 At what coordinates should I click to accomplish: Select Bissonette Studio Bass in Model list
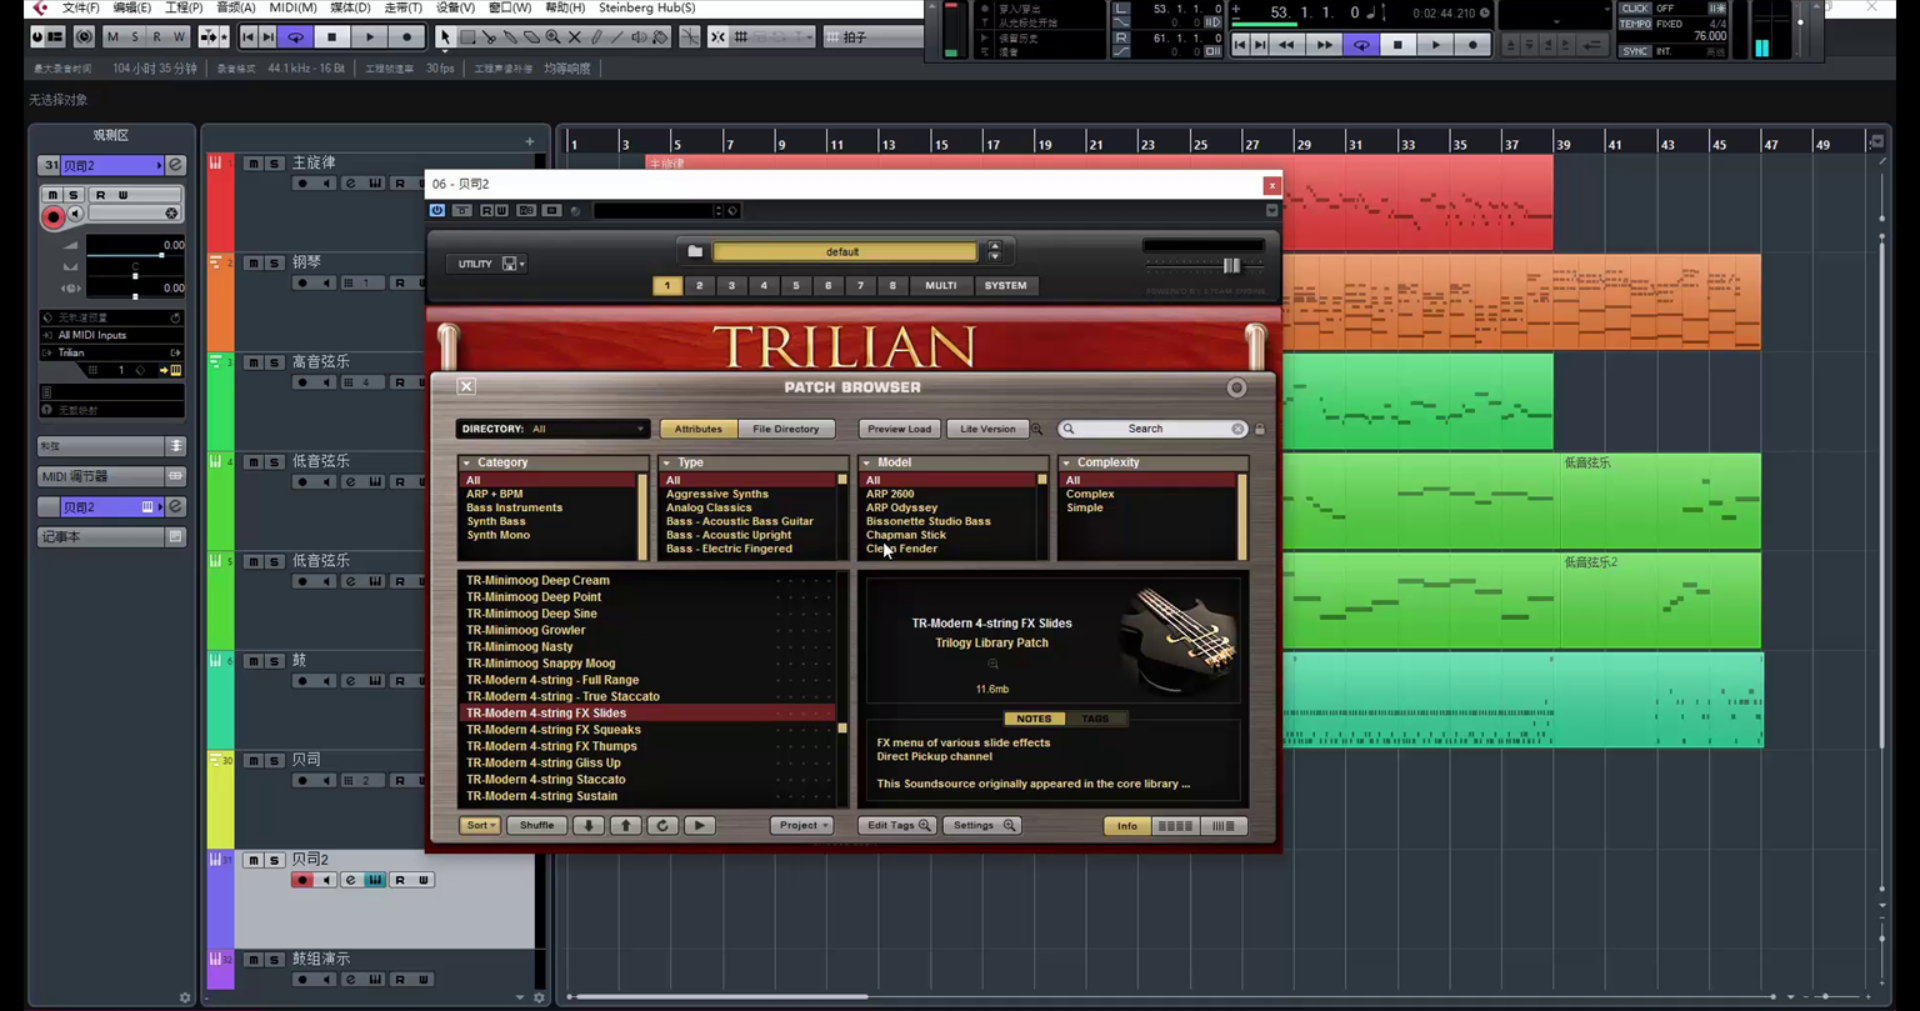(929, 521)
